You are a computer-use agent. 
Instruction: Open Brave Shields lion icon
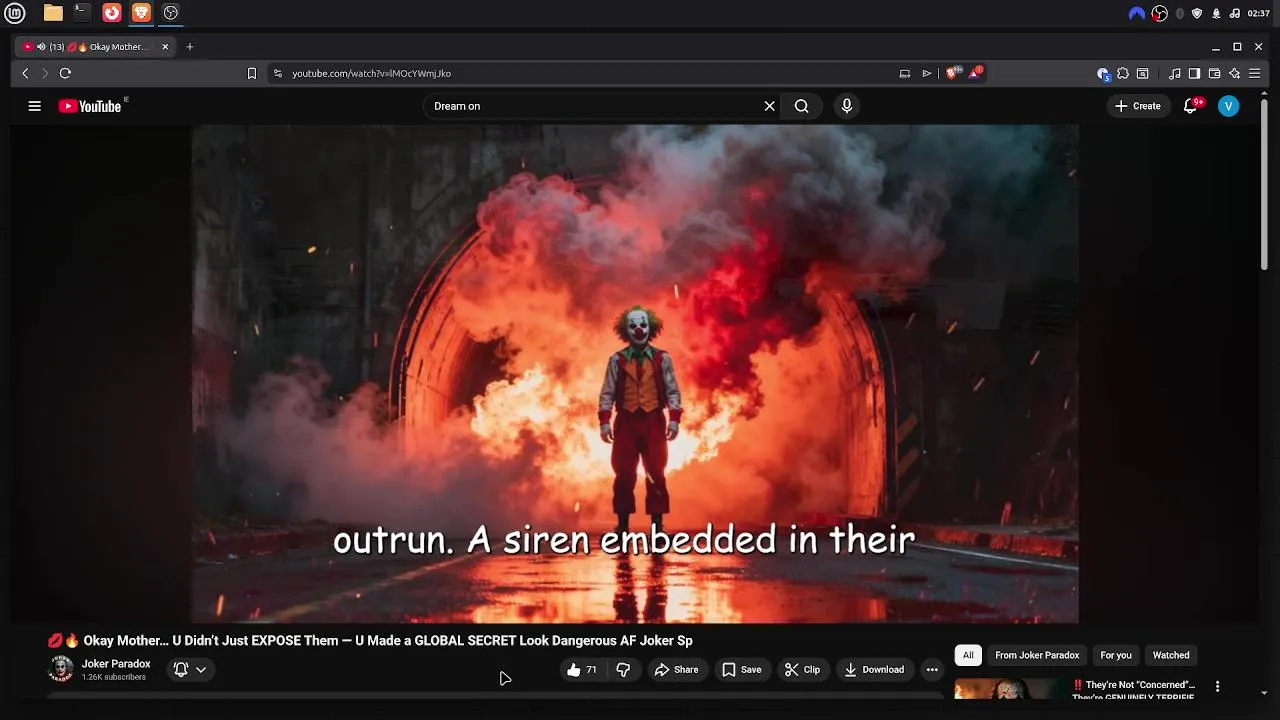point(953,73)
